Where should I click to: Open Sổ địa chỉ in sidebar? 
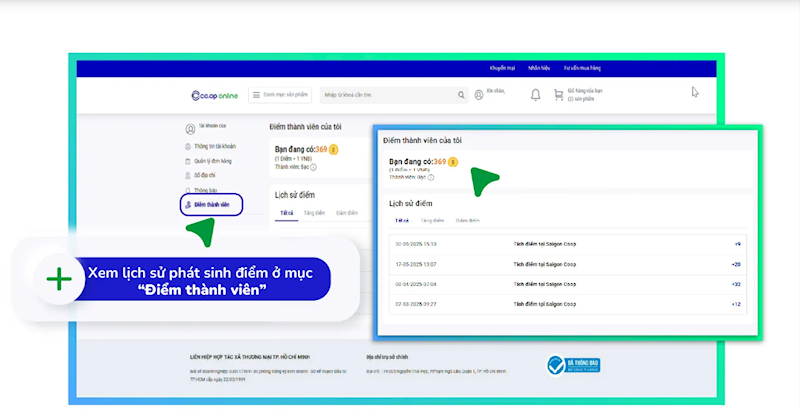coord(200,175)
